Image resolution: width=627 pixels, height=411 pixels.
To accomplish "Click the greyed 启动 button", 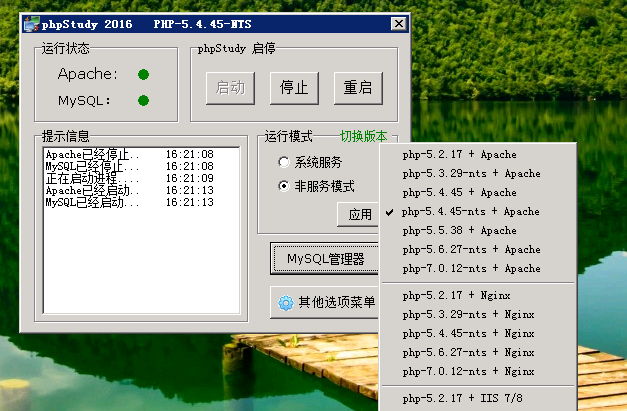I will coord(230,88).
